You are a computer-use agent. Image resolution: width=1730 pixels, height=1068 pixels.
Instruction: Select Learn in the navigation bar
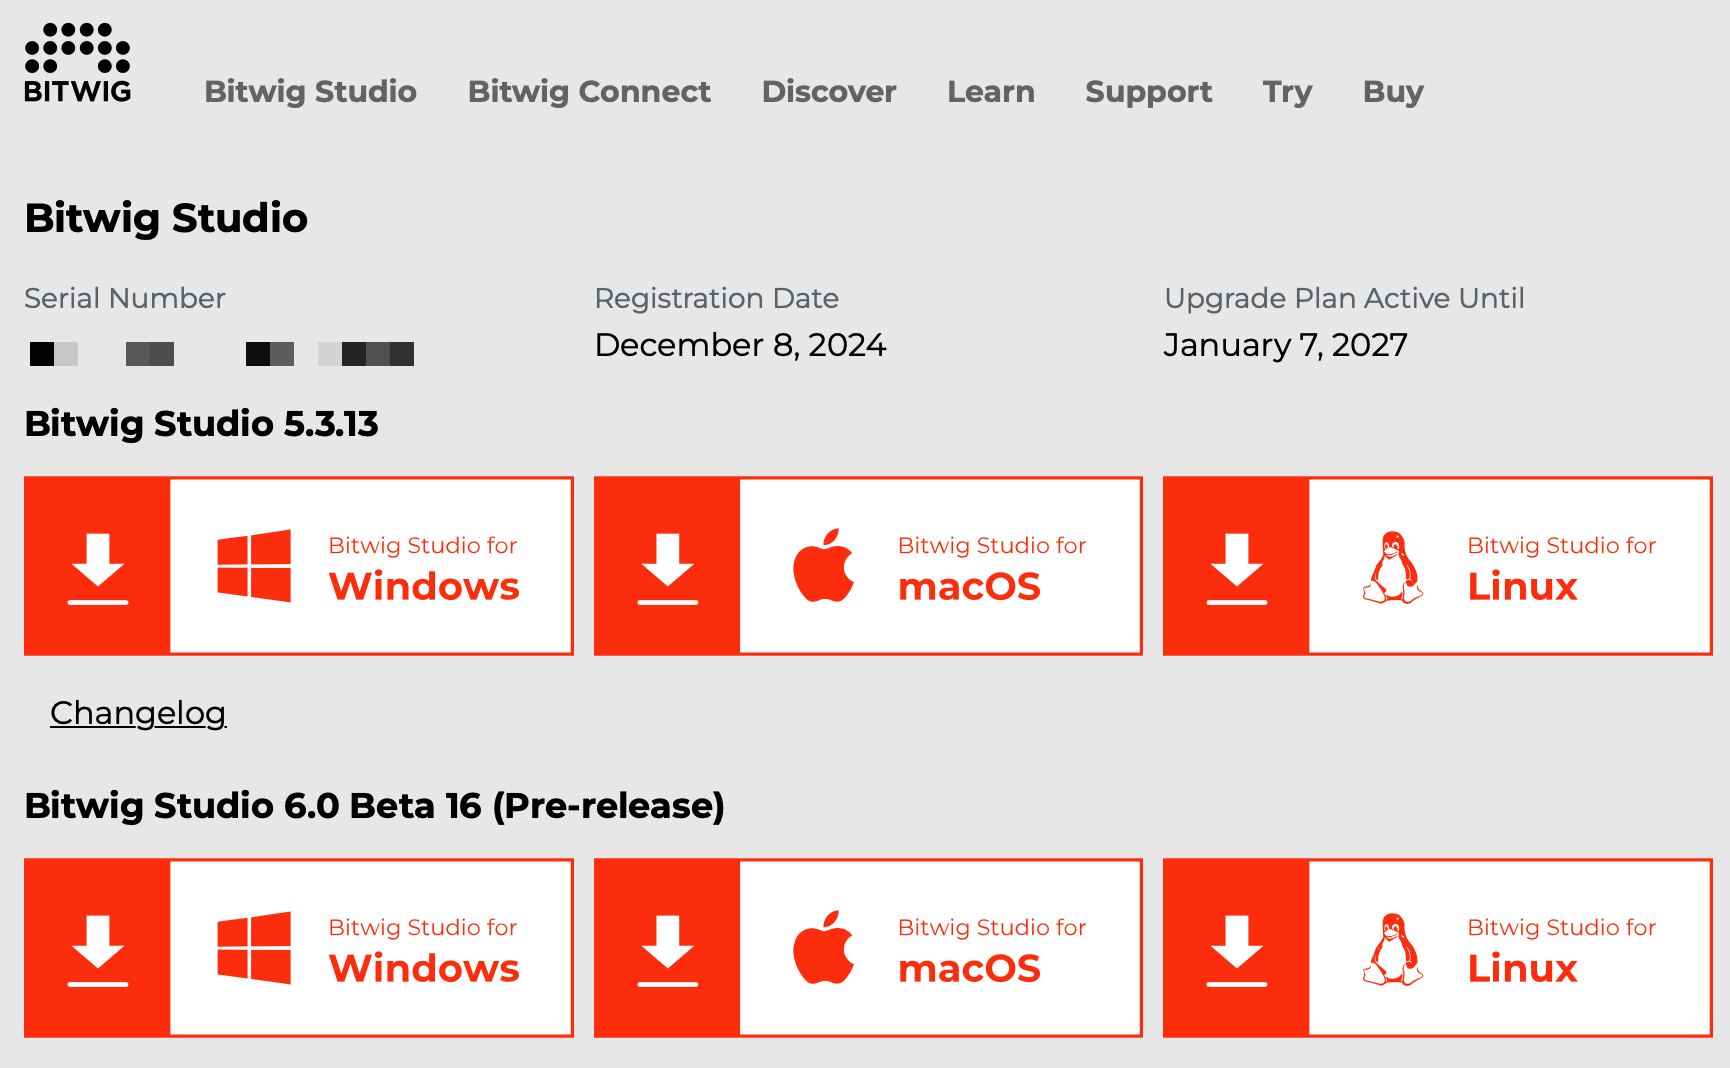tap(990, 91)
